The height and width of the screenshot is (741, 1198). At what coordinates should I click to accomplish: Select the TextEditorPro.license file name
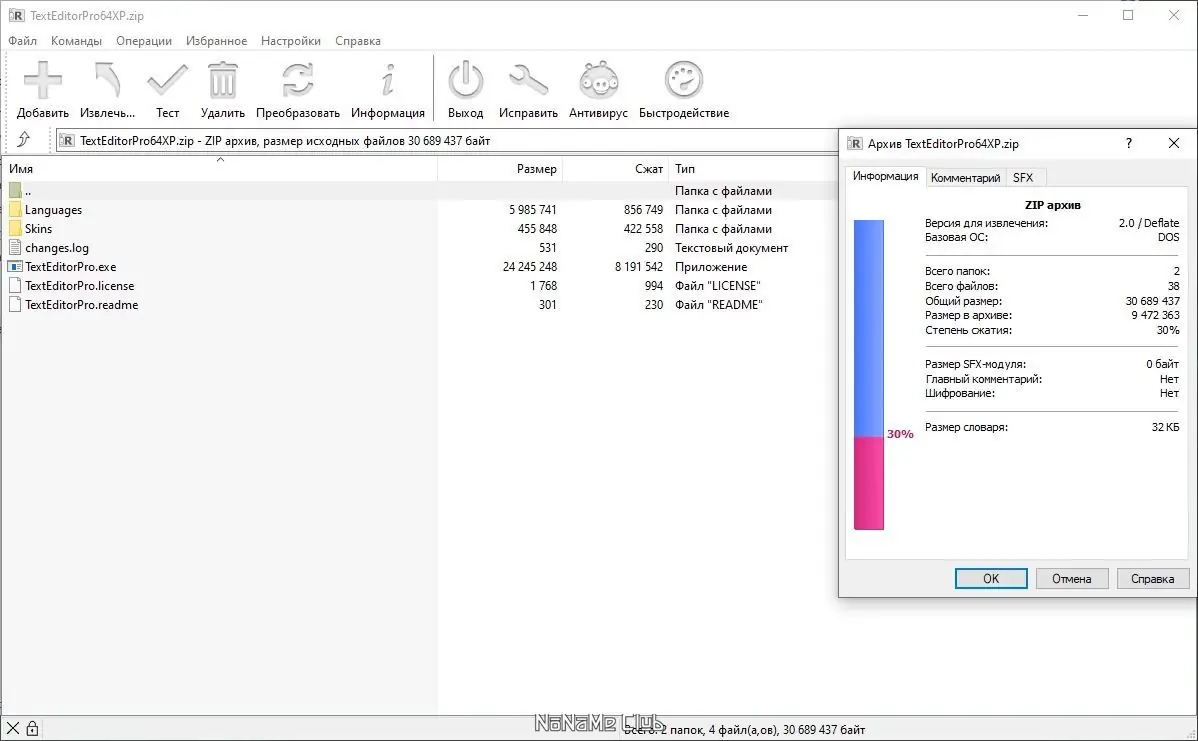tap(79, 286)
